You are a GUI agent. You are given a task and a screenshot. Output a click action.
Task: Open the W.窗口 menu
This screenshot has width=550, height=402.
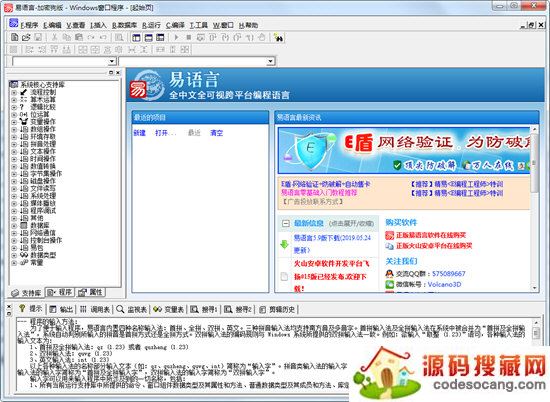[223, 25]
